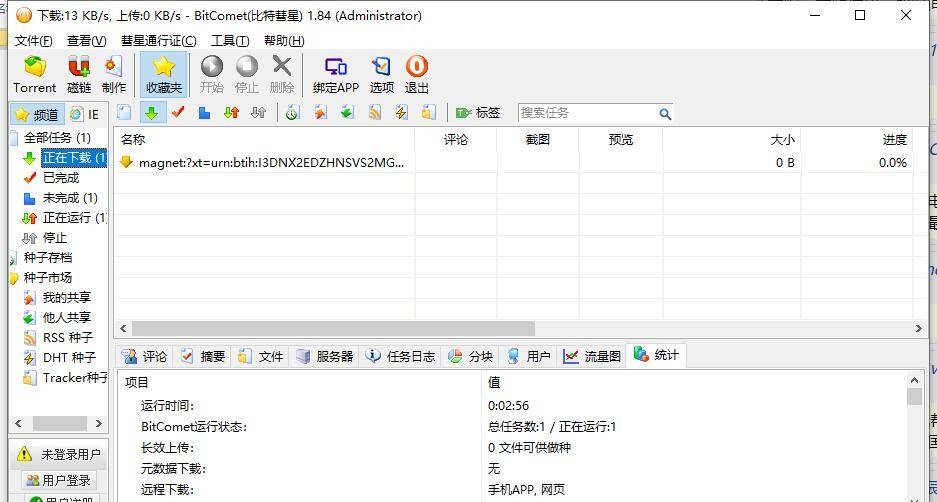Open the 帮助(H) menu
Viewport: 937px width, 502px height.
point(284,41)
